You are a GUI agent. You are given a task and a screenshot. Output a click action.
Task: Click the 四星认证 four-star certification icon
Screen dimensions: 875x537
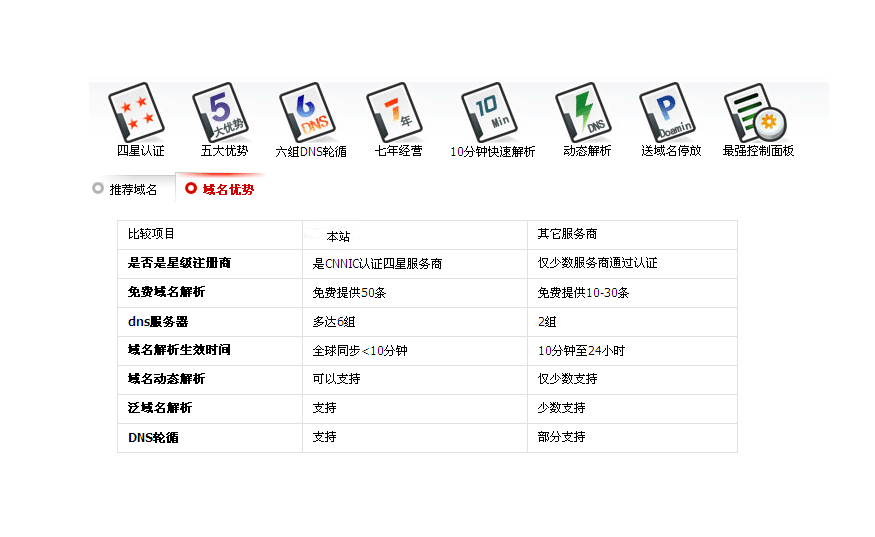click(137, 112)
